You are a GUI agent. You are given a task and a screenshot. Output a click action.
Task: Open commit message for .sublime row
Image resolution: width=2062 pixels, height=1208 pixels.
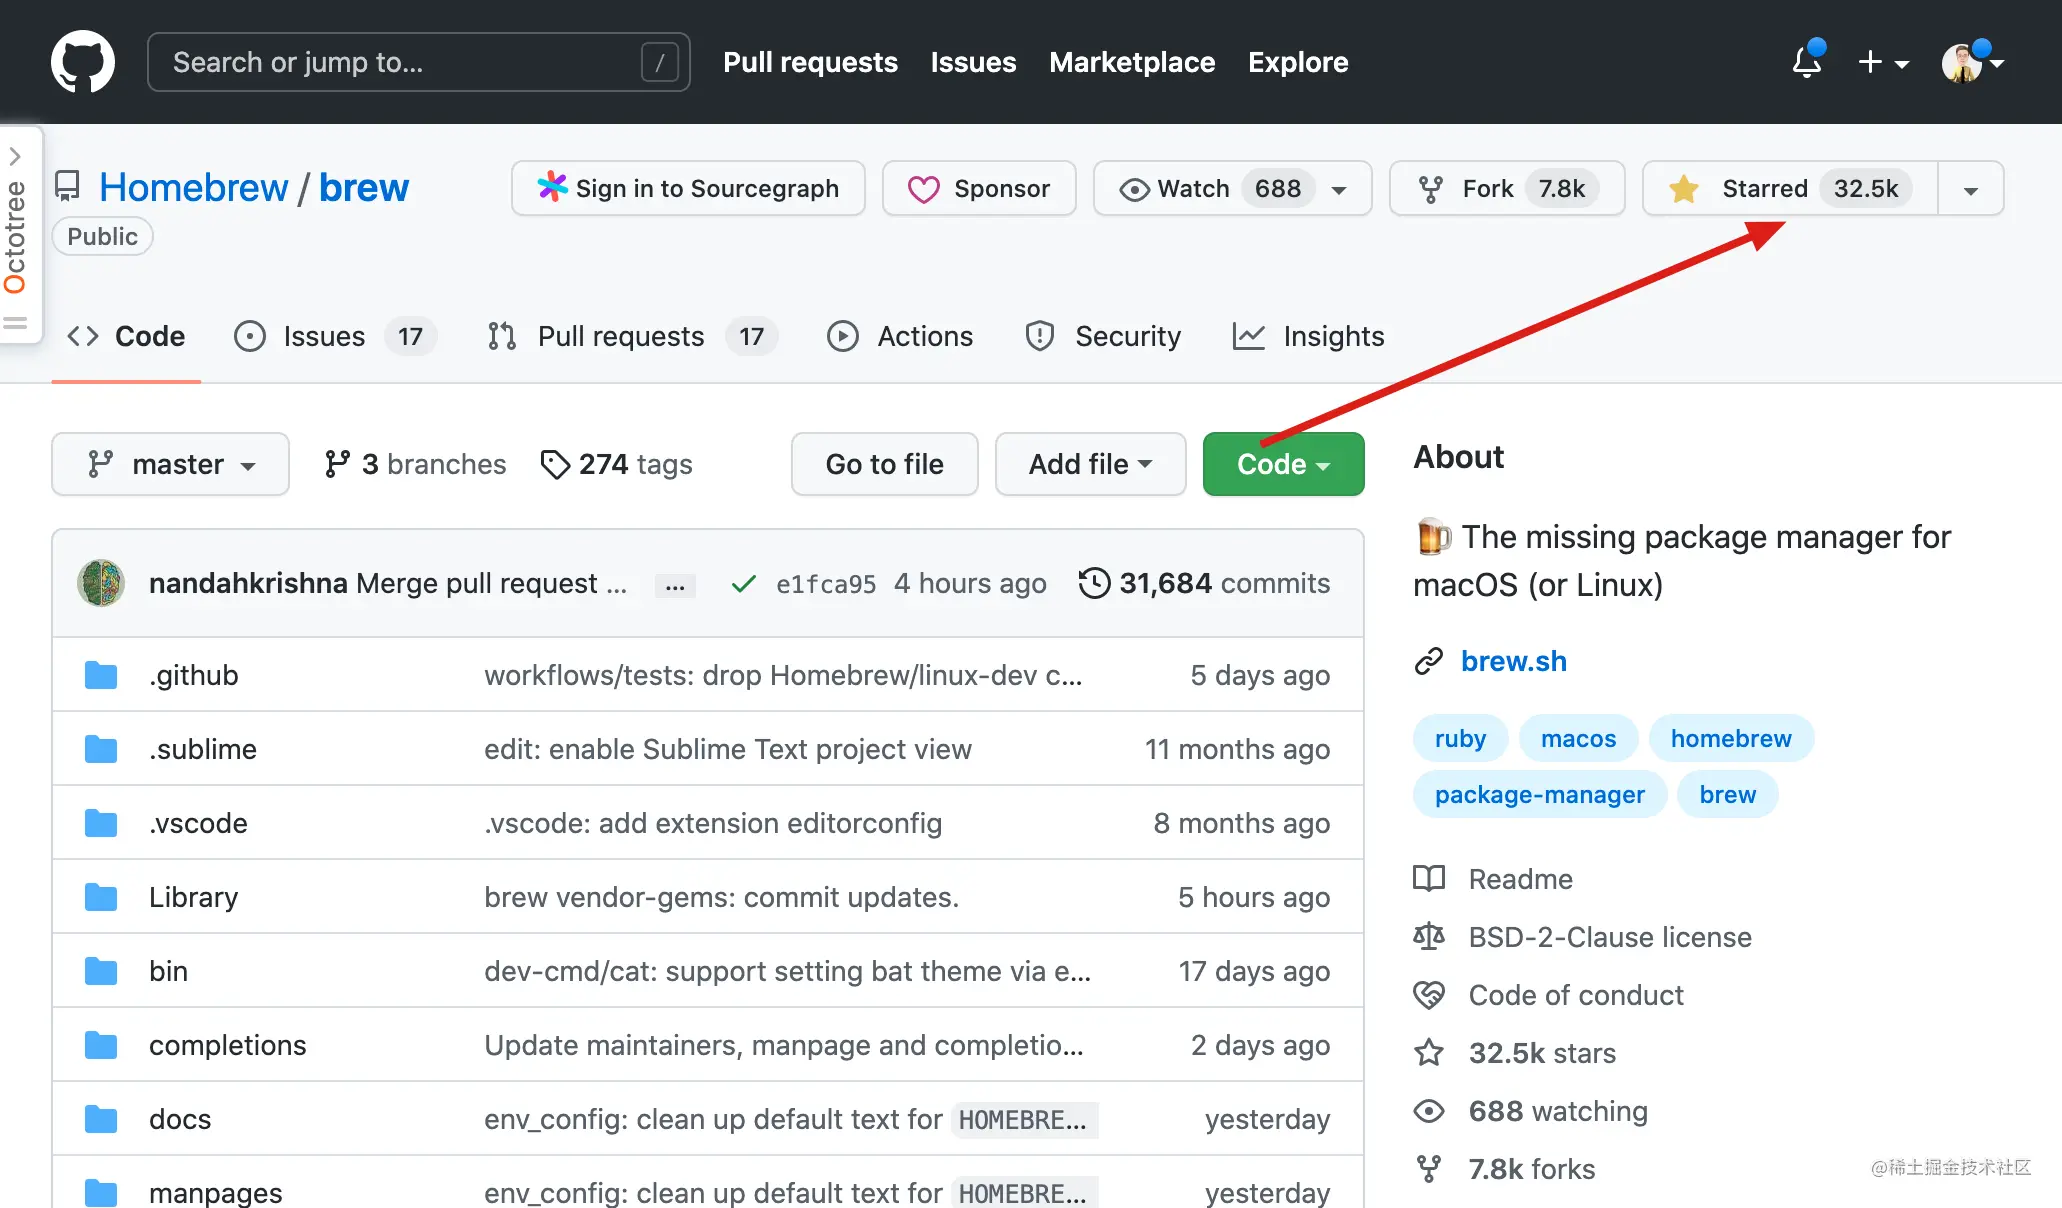(x=728, y=749)
